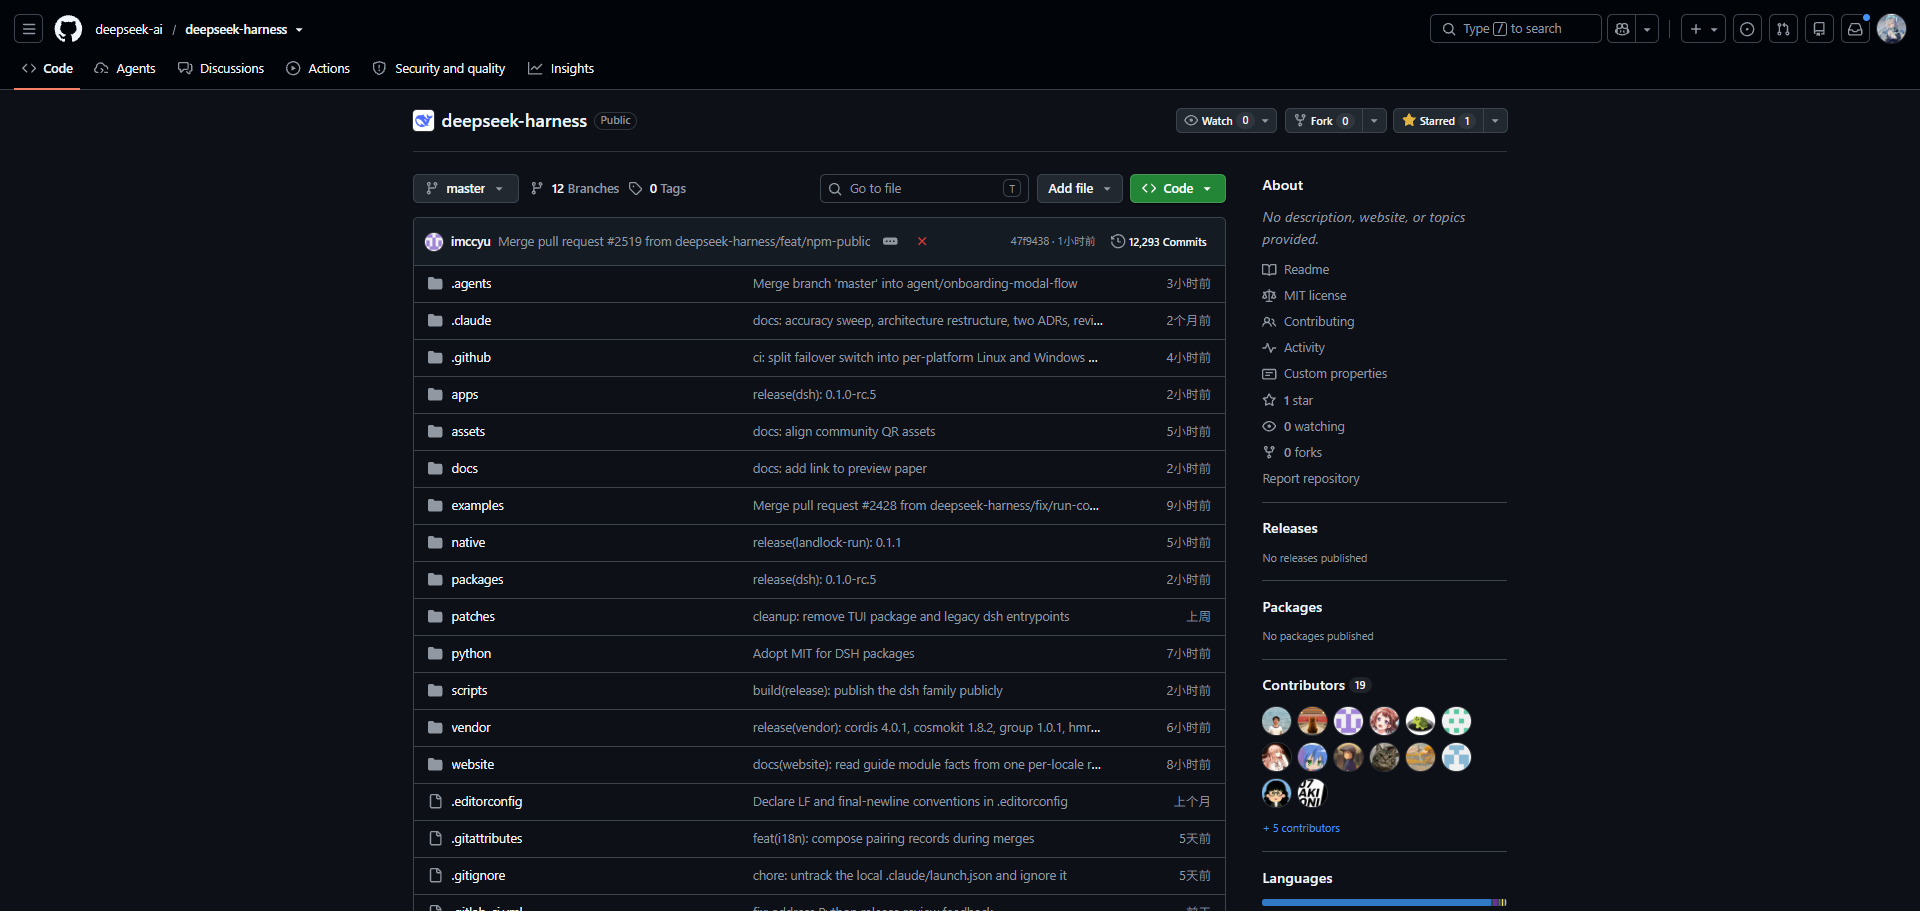The height and width of the screenshot is (911, 1920).
Task: Open the .gitattributes file name
Action: [486, 839]
